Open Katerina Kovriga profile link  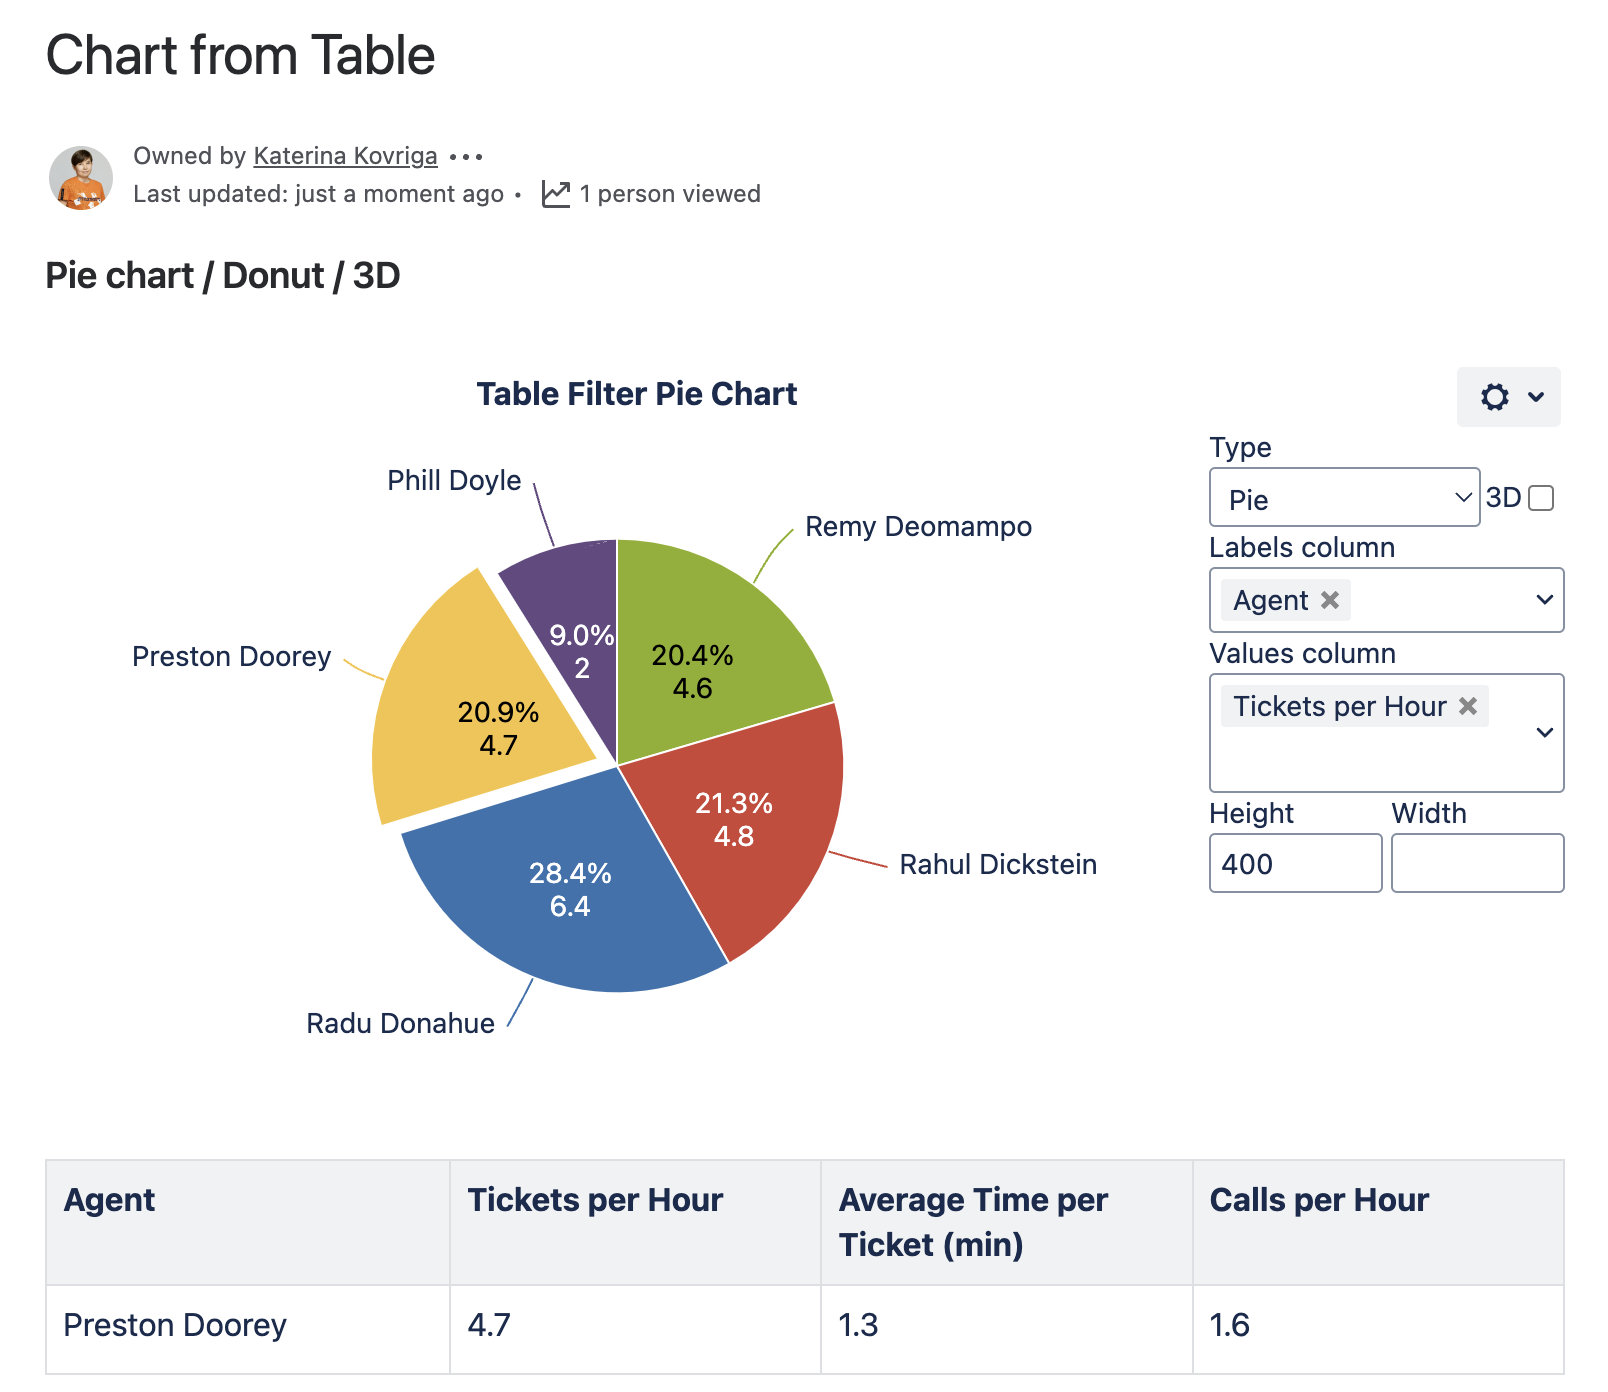pos(345,157)
